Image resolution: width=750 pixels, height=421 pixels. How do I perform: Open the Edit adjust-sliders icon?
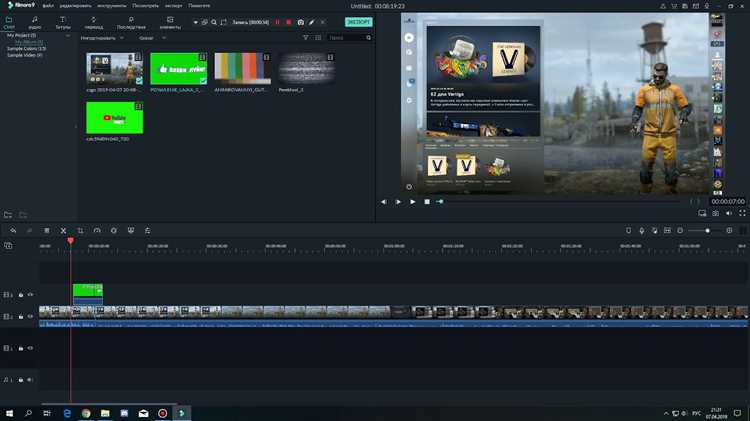click(x=147, y=231)
